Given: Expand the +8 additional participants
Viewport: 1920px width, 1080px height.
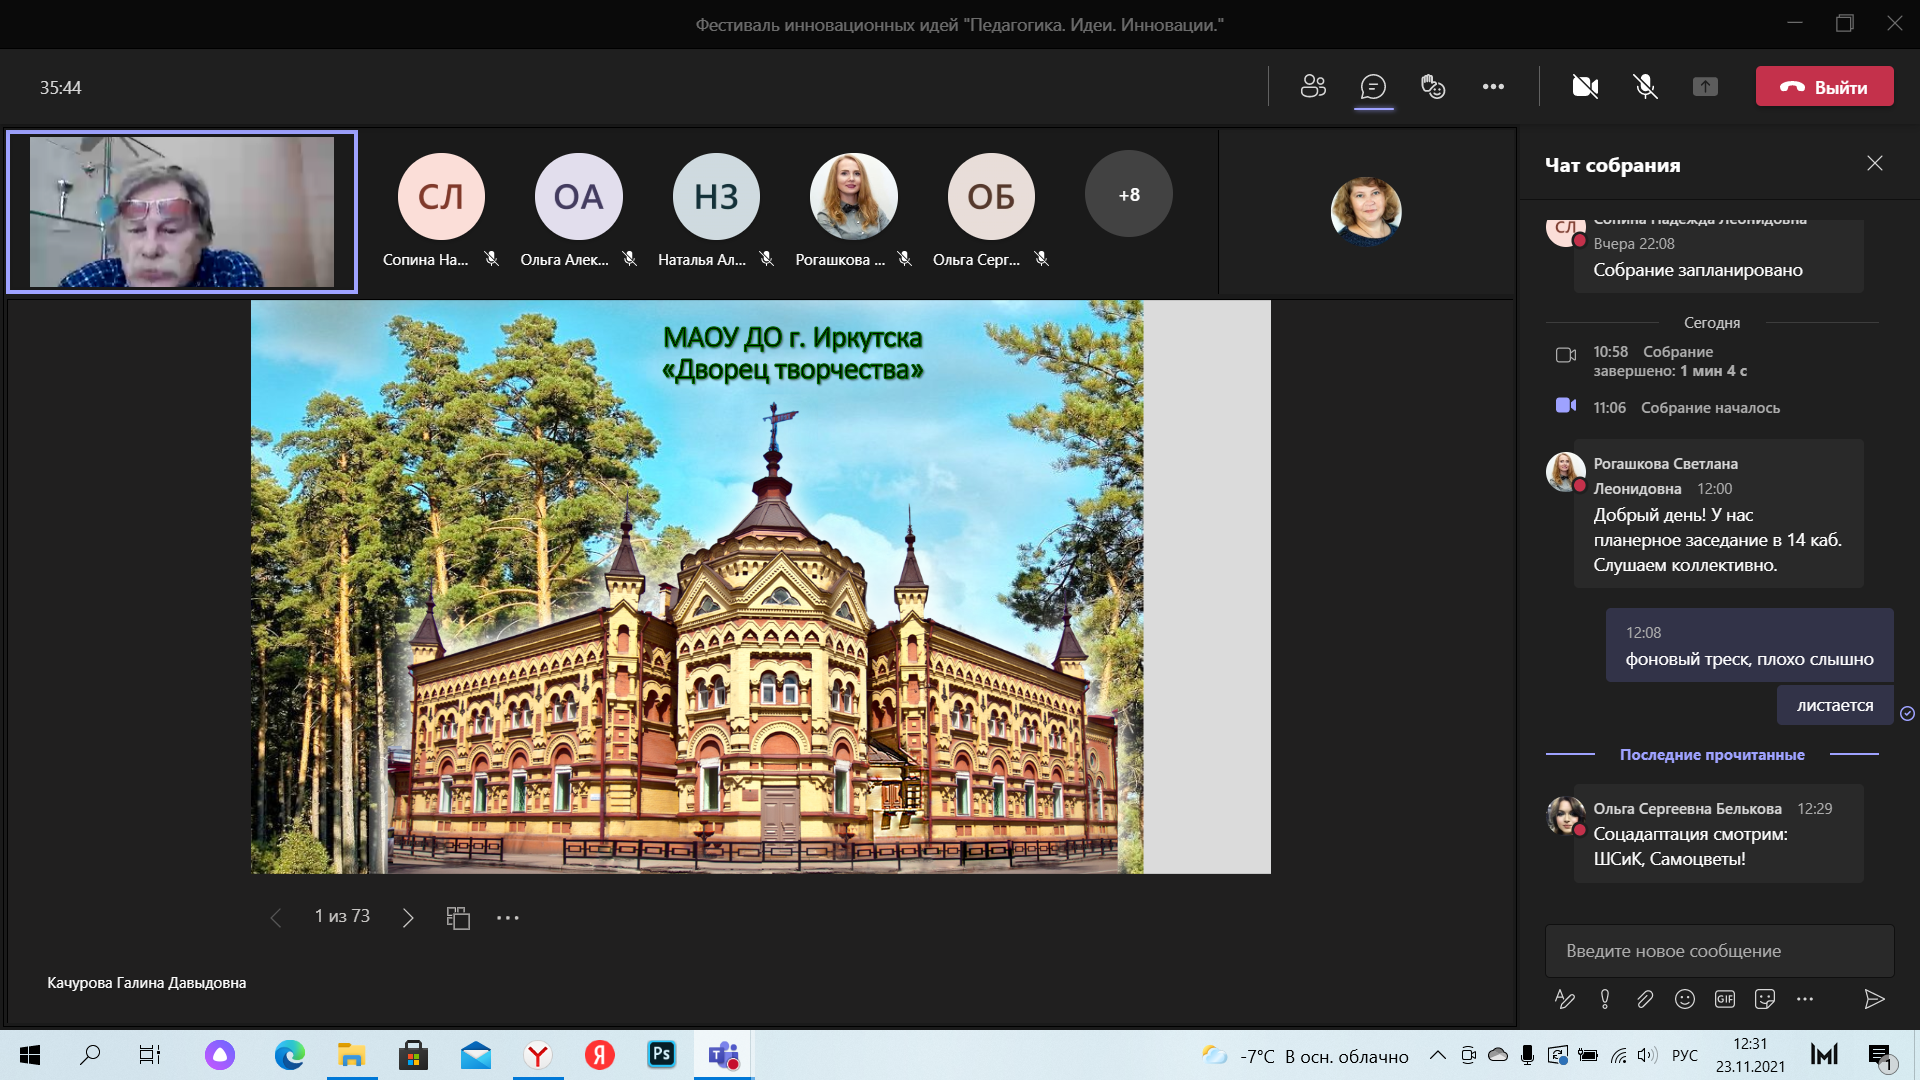Looking at the screenshot, I should click(x=1128, y=194).
